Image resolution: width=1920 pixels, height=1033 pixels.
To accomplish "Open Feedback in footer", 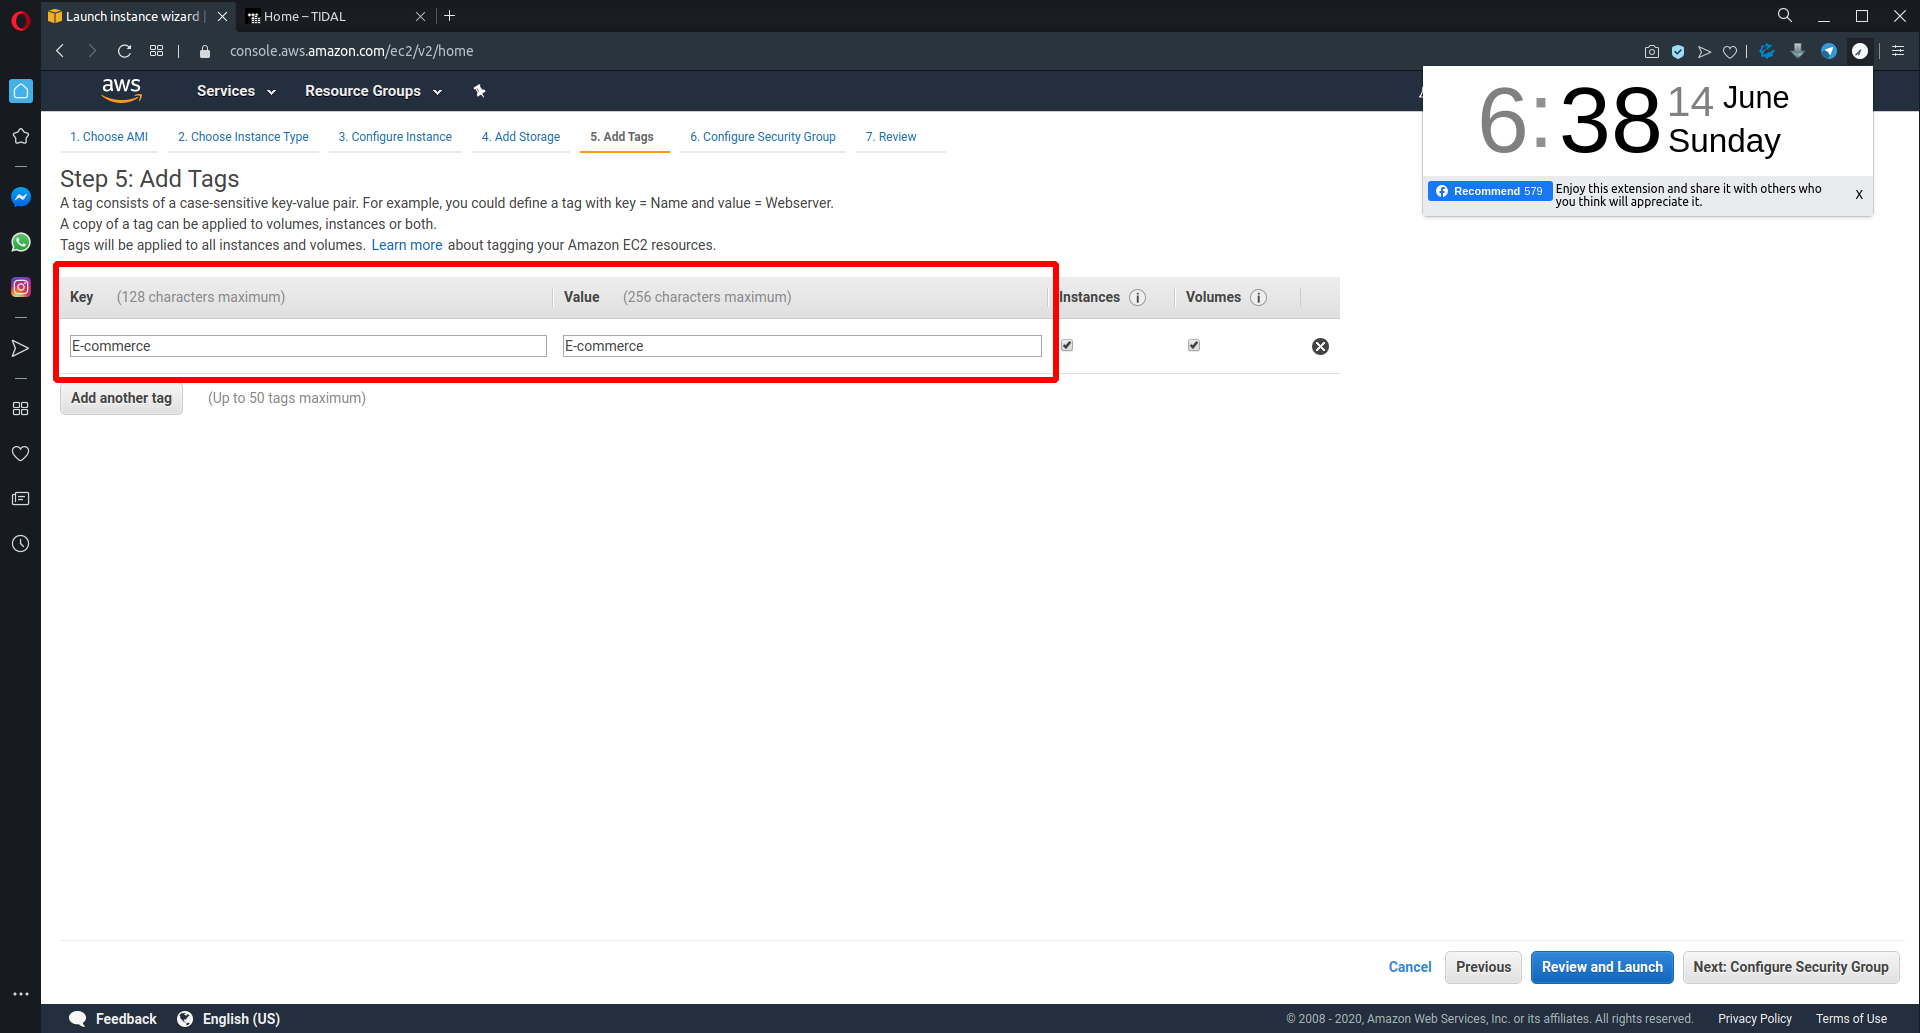I will pos(113,1019).
